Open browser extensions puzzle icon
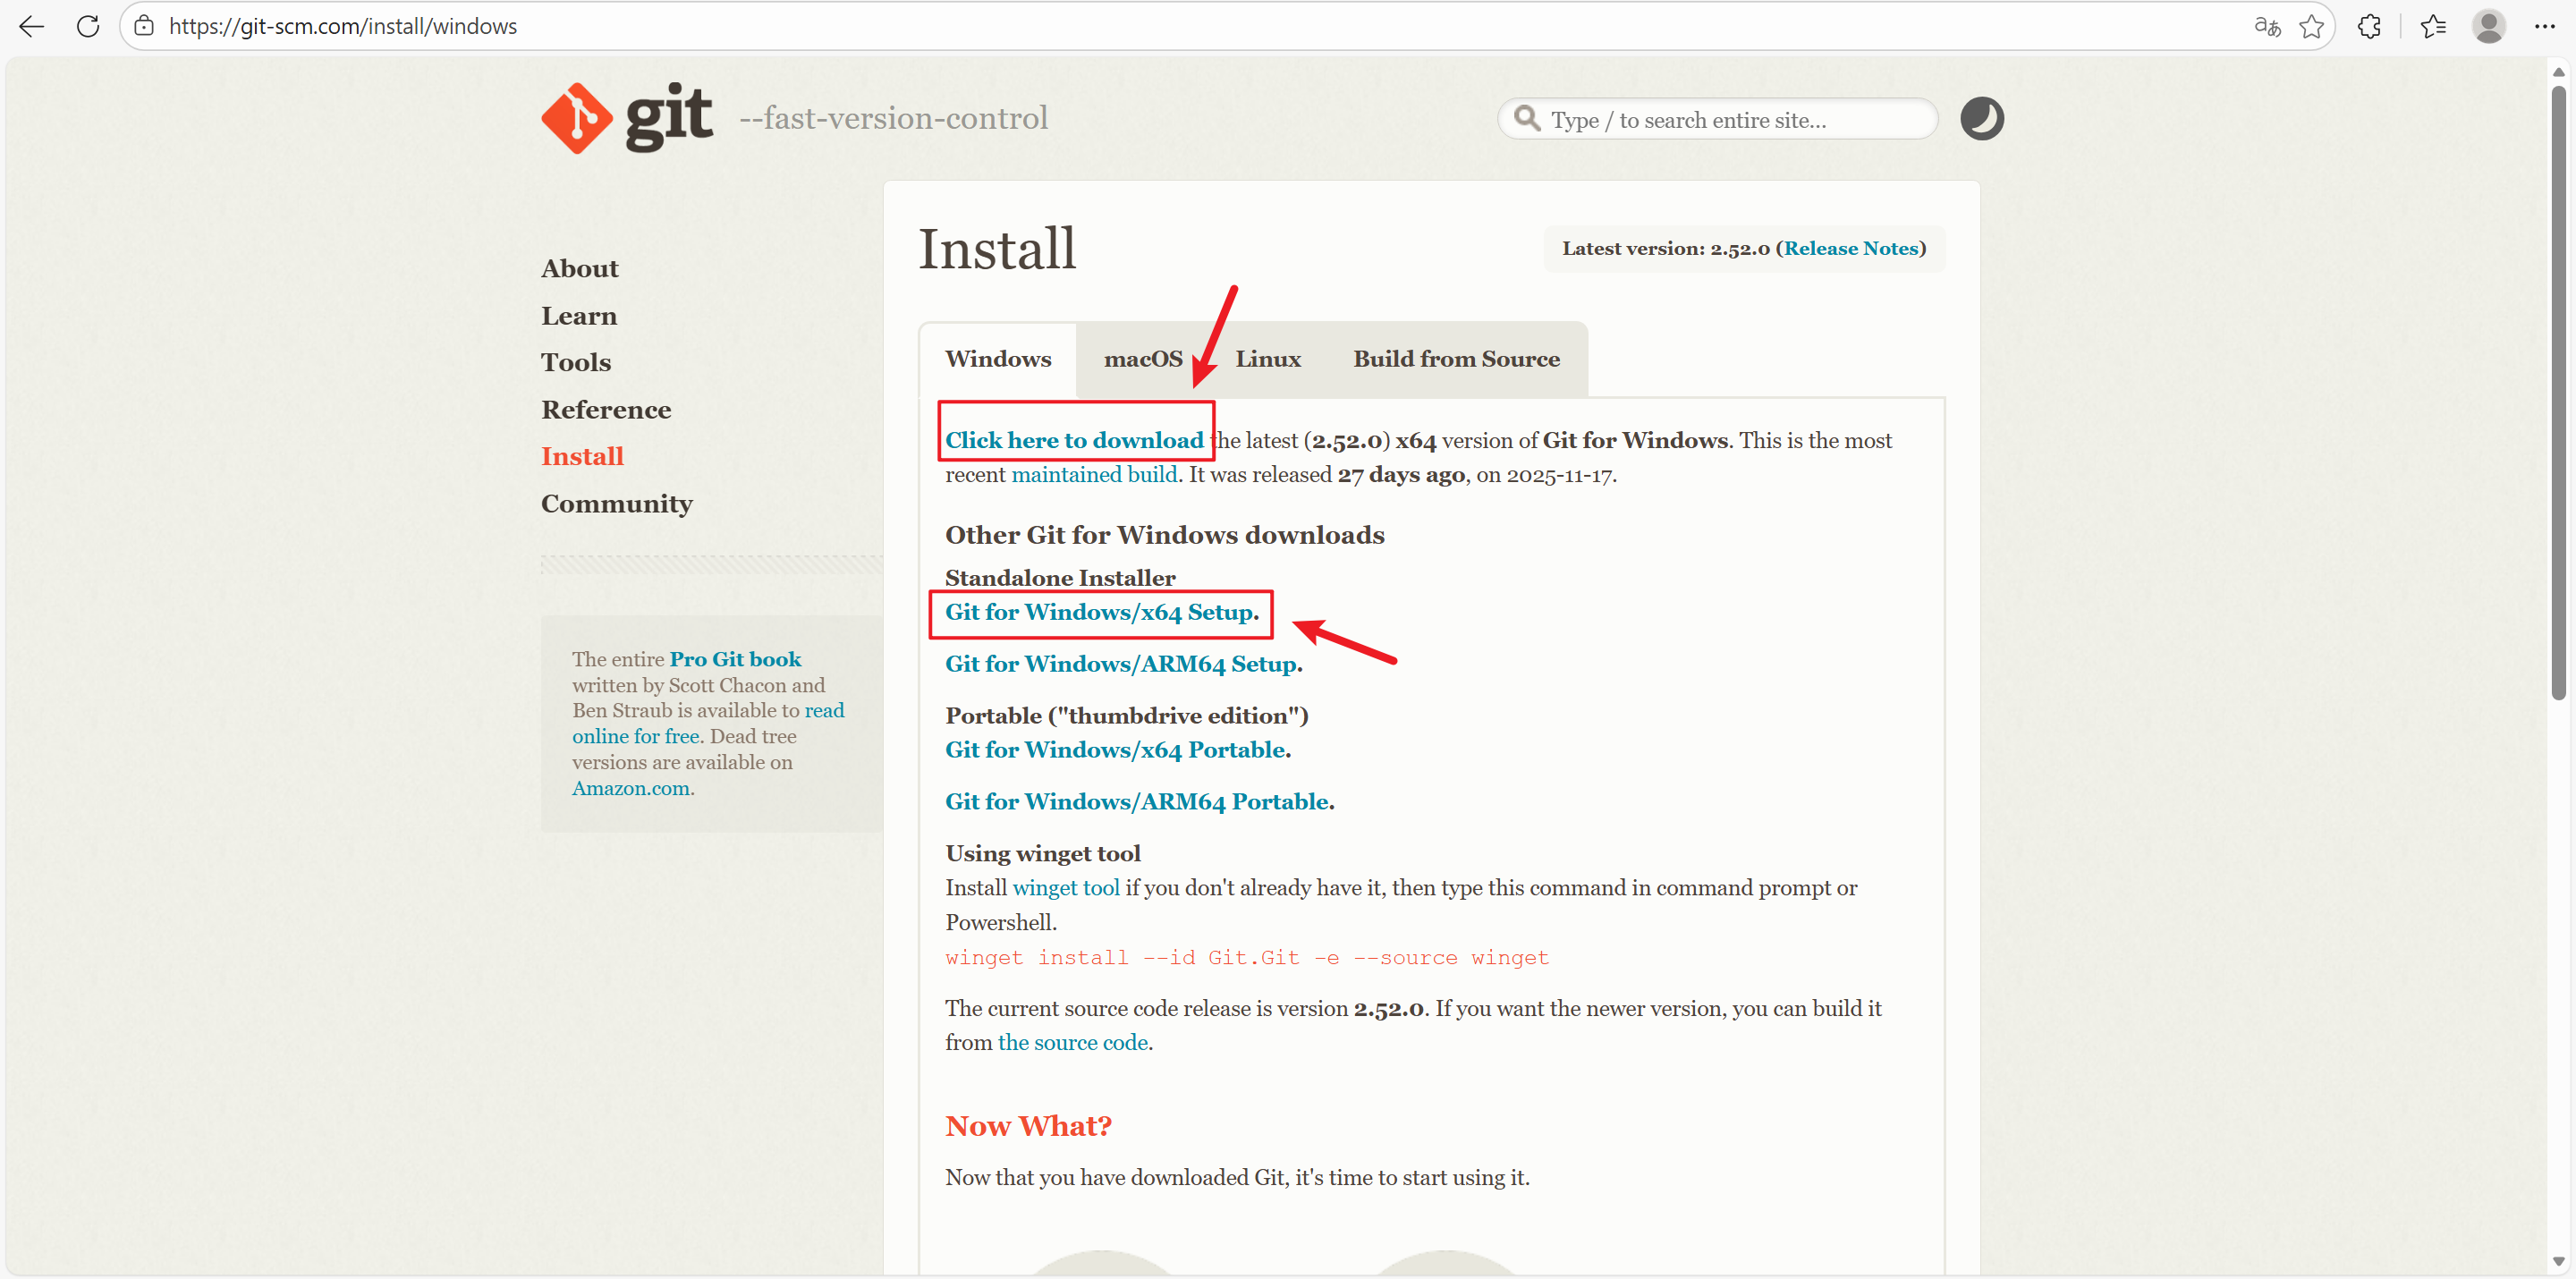 [x=2369, y=27]
